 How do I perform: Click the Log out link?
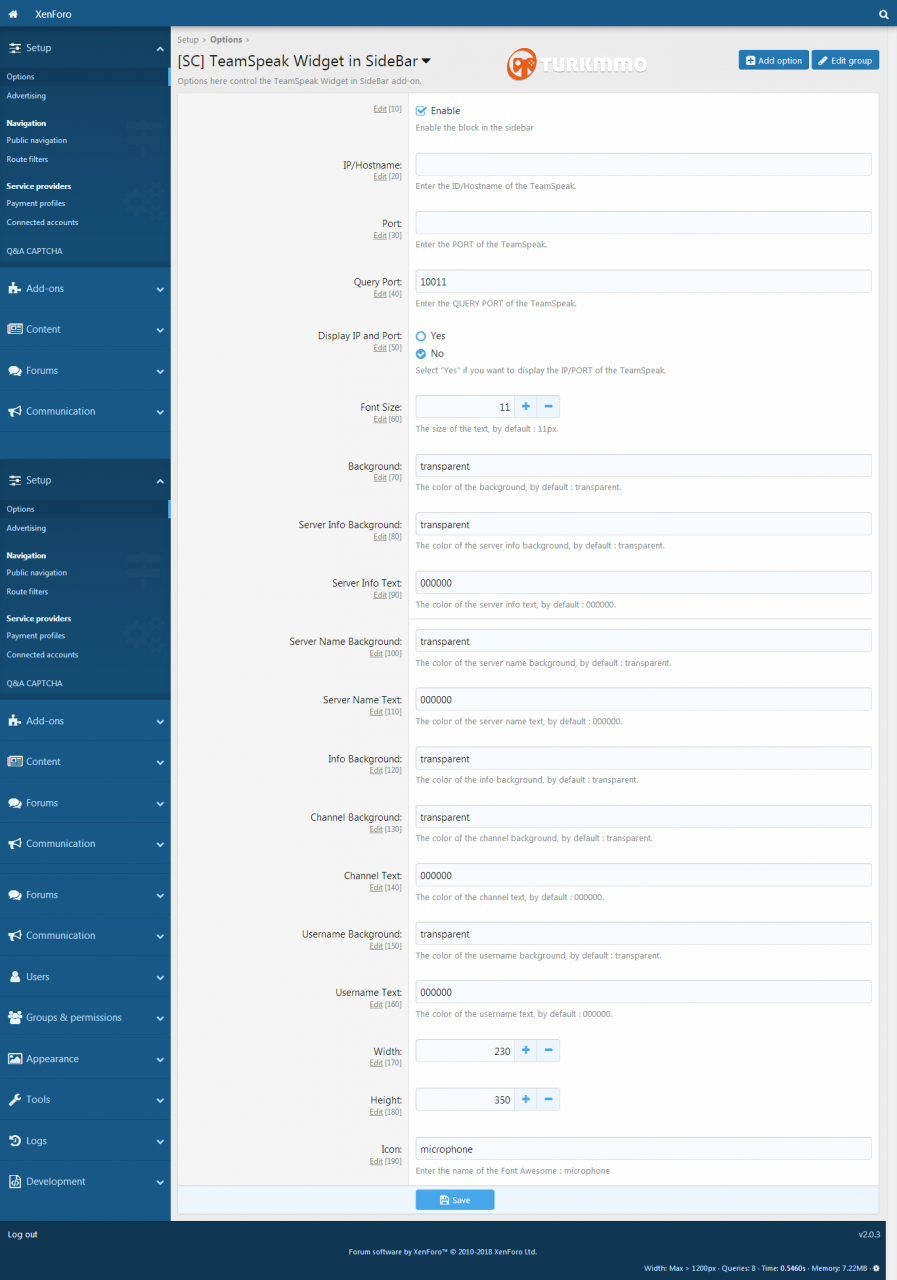22,1235
